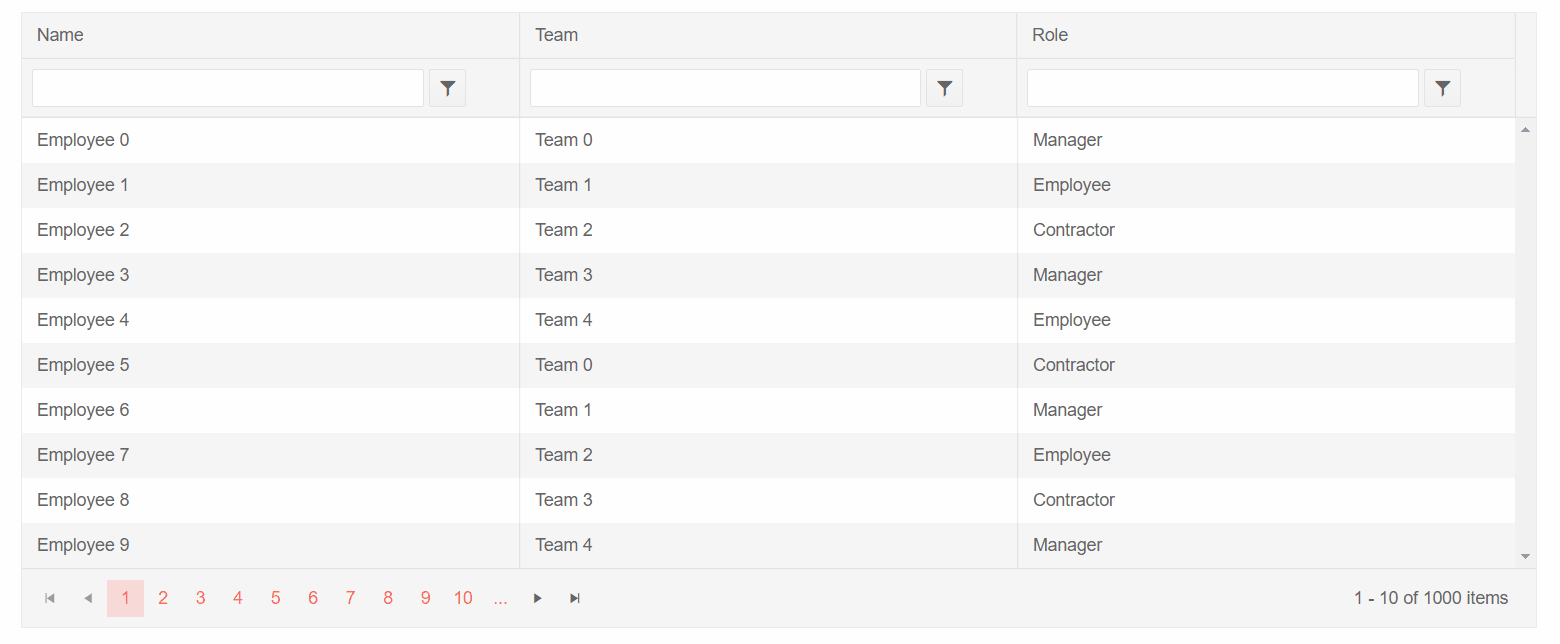Image resolution: width=1560 pixels, height=644 pixels.
Task: Select the Employee 2 name cell
Action: pyautogui.click(x=270, y=230)
